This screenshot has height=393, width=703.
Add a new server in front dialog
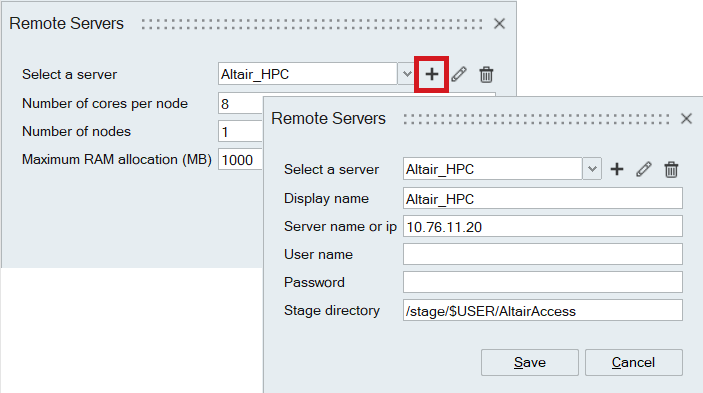(617, 169)
